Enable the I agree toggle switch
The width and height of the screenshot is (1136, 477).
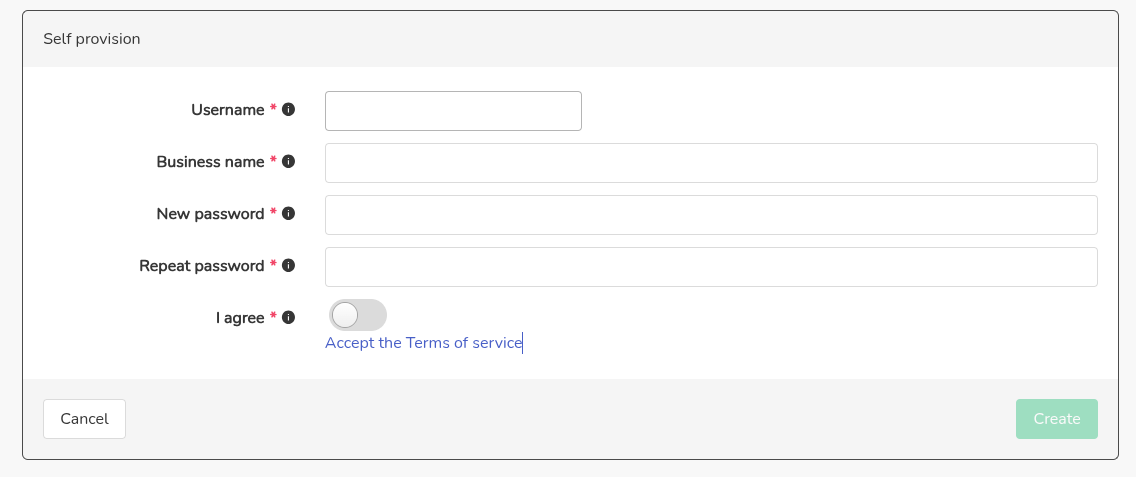click(x=357, y=316)
